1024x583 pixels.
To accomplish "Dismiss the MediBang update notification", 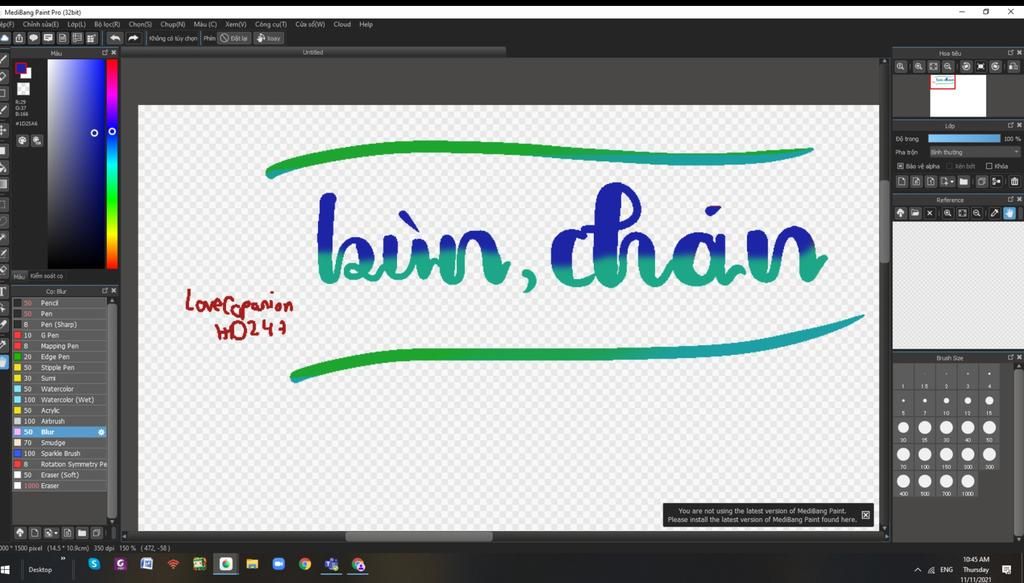I will [865, 515].
